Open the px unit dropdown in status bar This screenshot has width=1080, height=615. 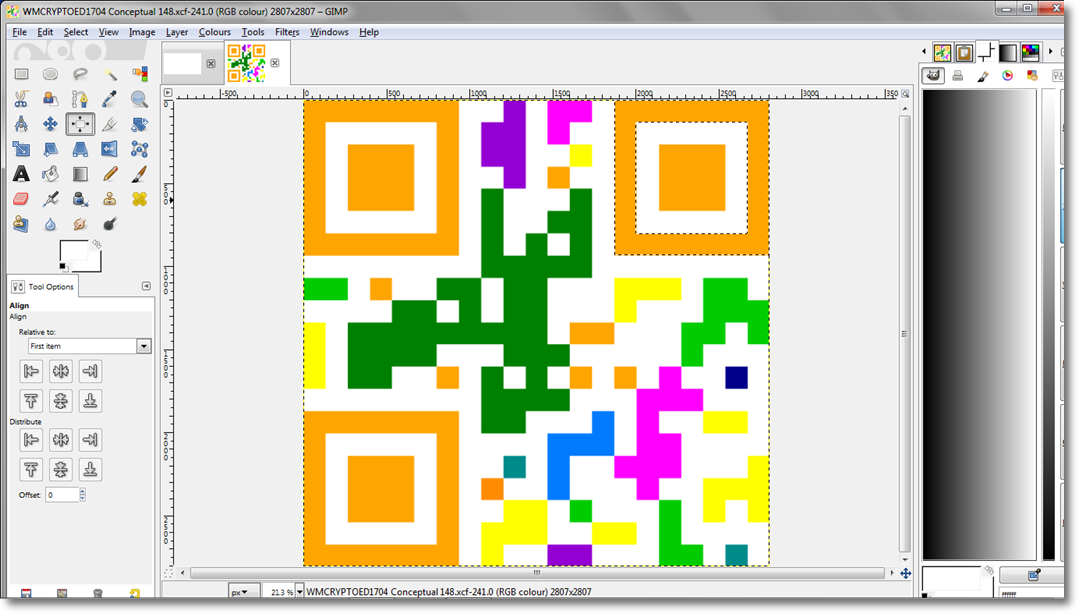click(244, 592)
